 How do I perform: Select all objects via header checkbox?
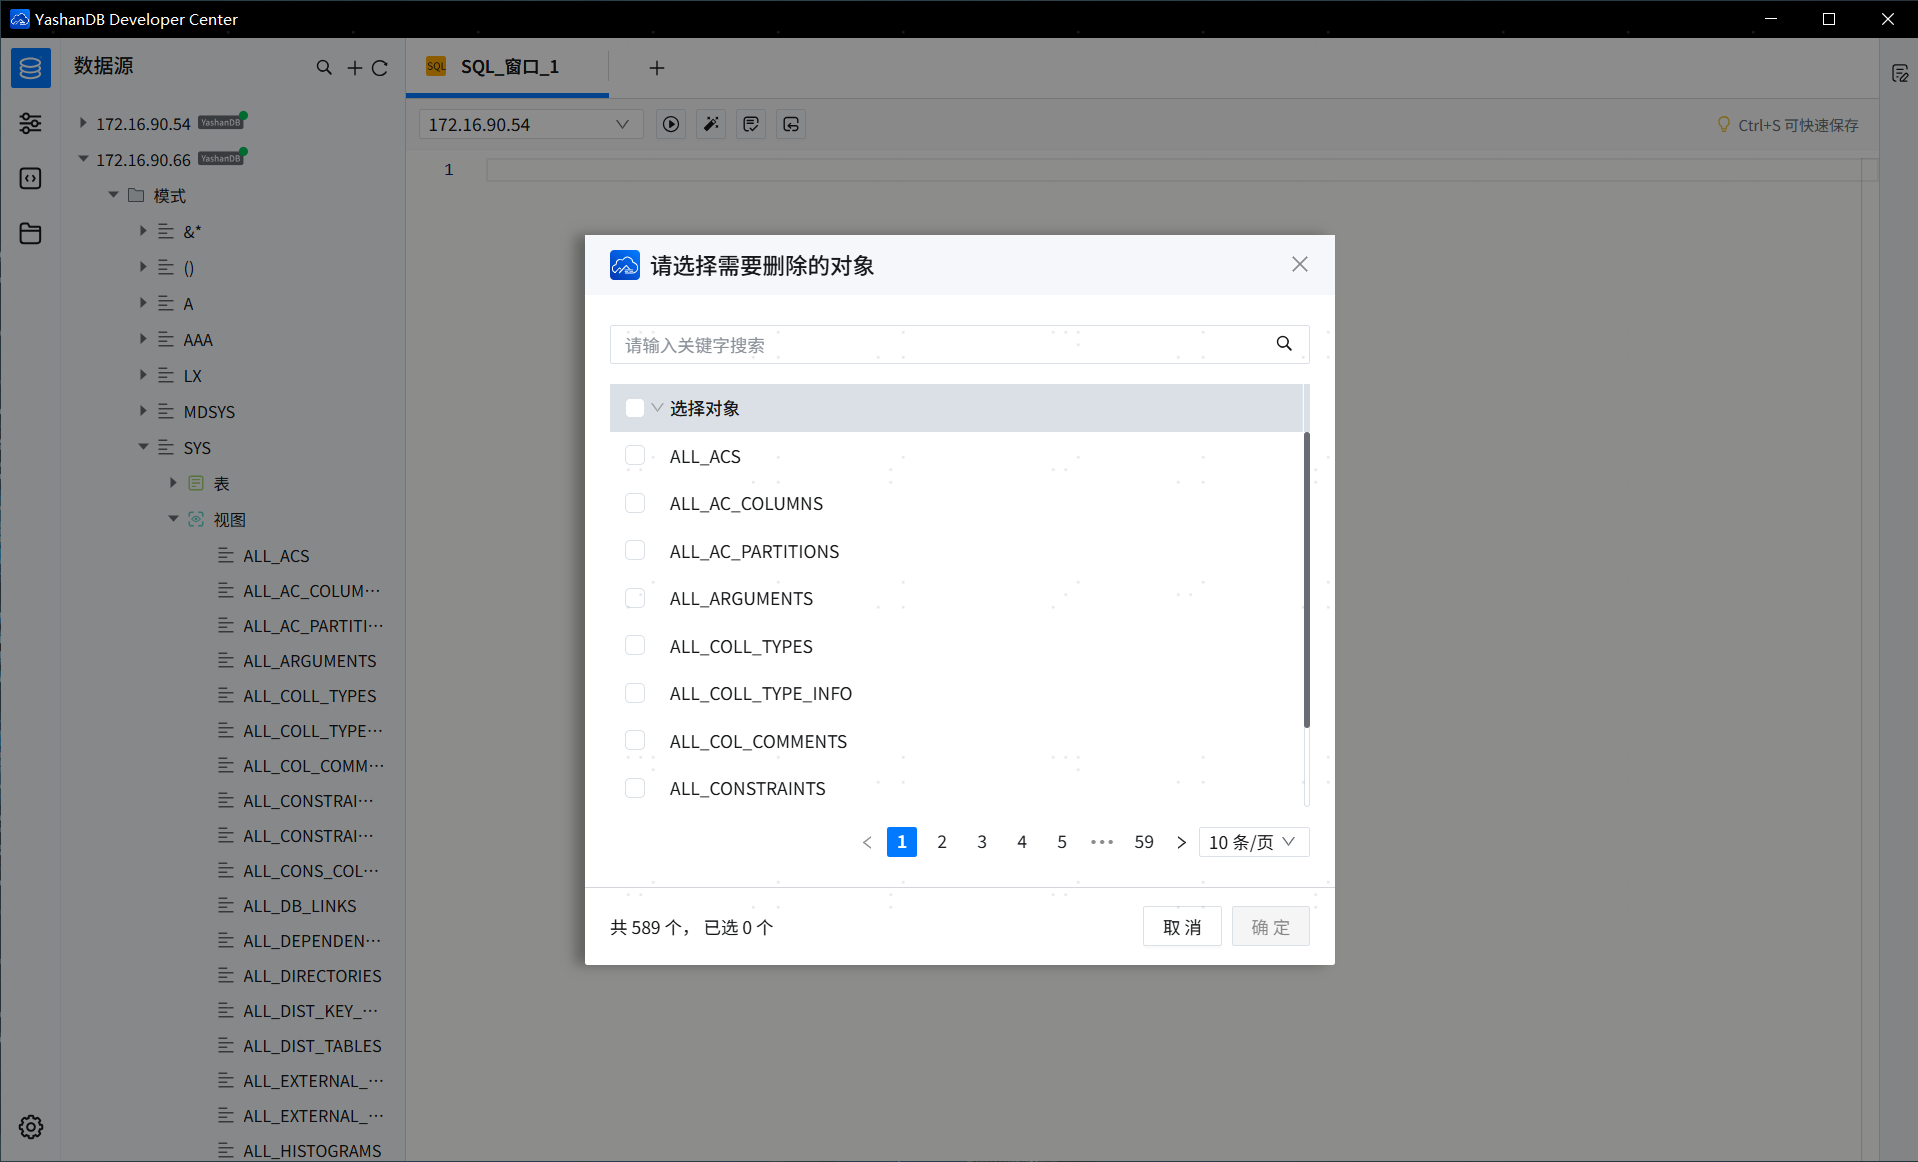(x=636, y=408)
